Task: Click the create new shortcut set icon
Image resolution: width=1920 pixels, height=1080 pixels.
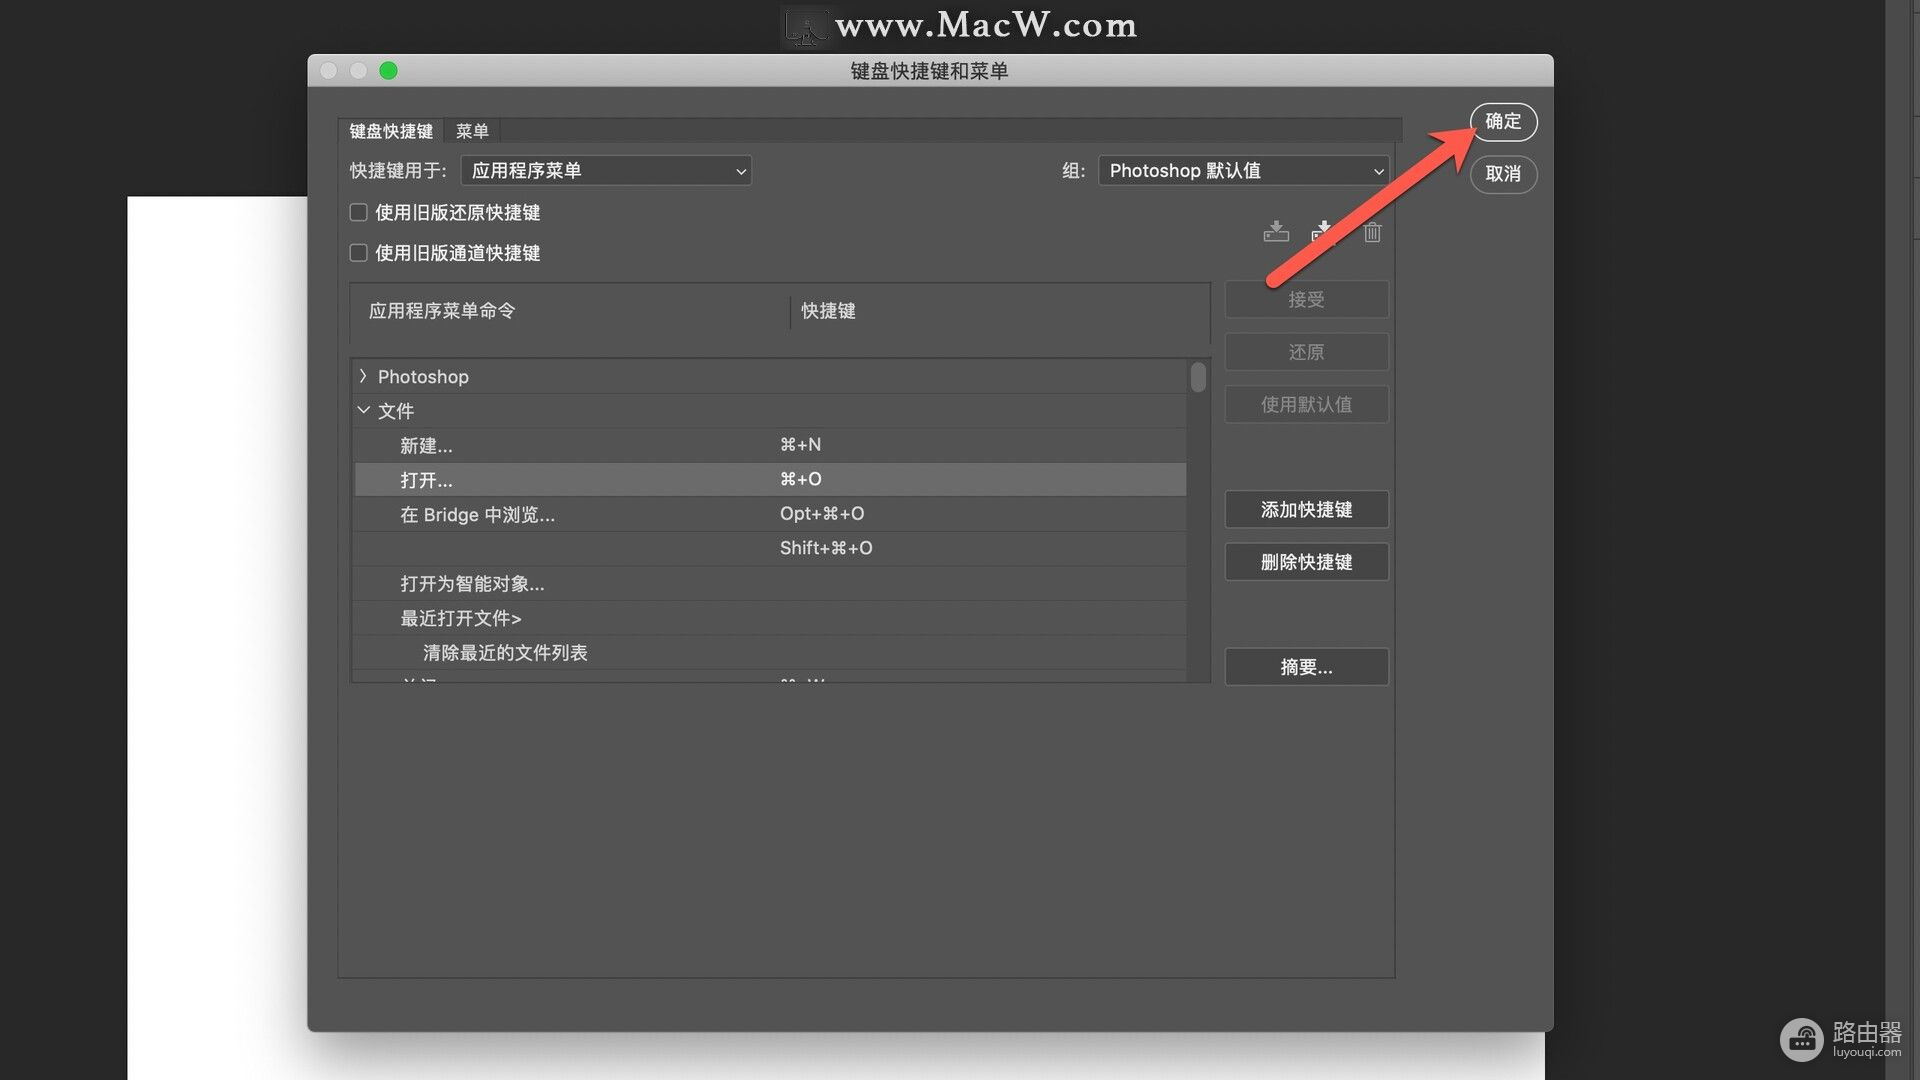Action: point(1323,232)
